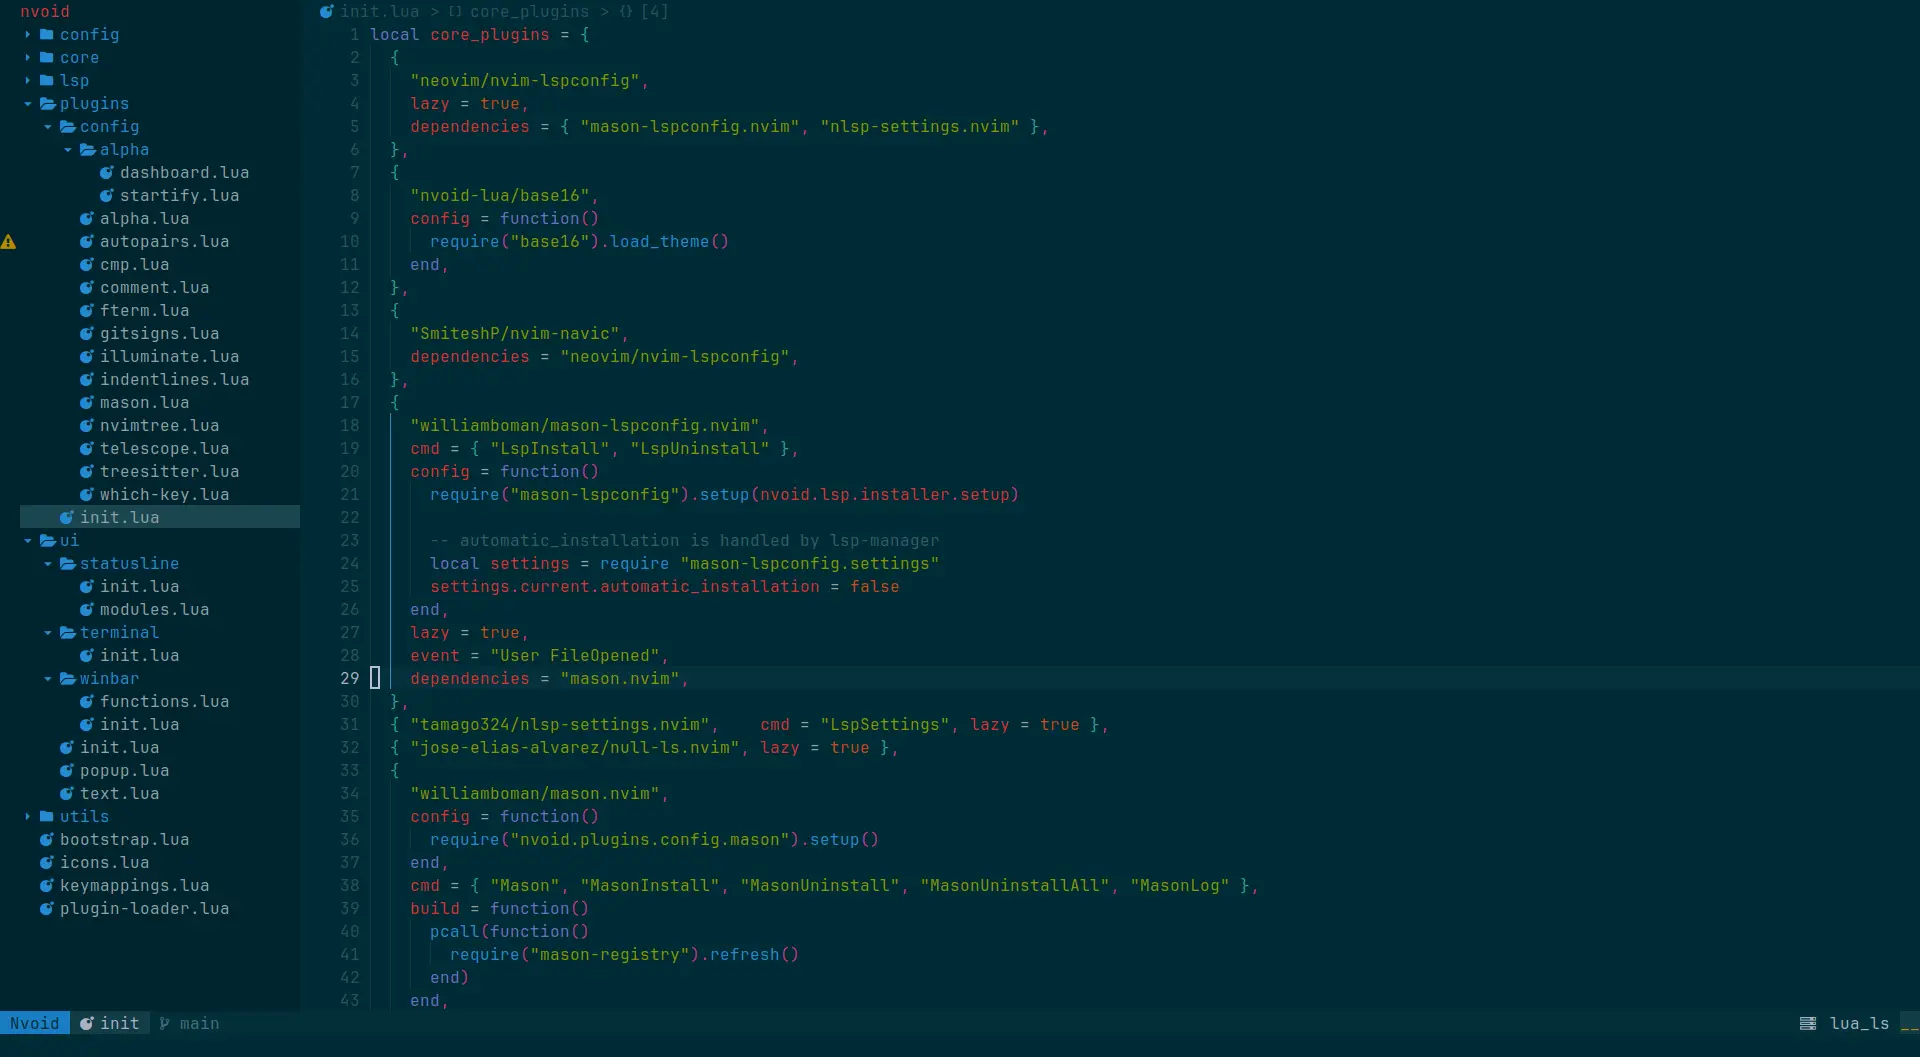Expand the lsp folder arrow

coord(28,81)
